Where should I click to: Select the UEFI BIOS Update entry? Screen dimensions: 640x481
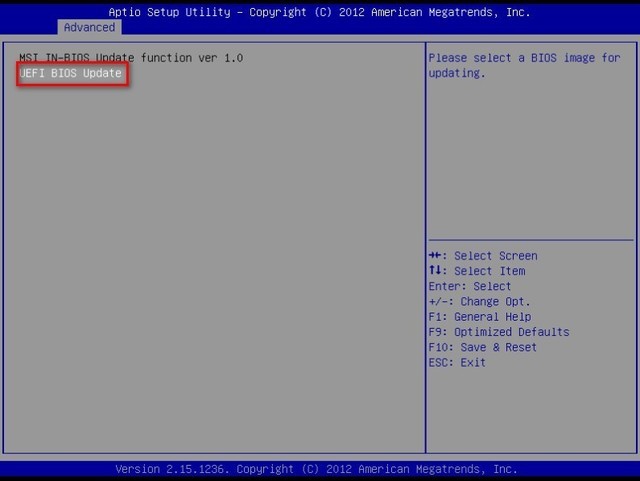(71, 74)
